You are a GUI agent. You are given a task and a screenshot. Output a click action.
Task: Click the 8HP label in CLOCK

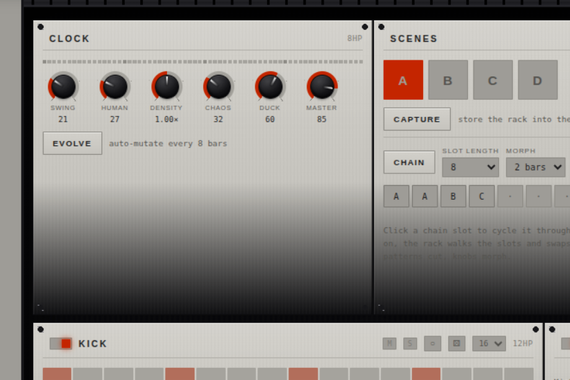pos(354,38)
